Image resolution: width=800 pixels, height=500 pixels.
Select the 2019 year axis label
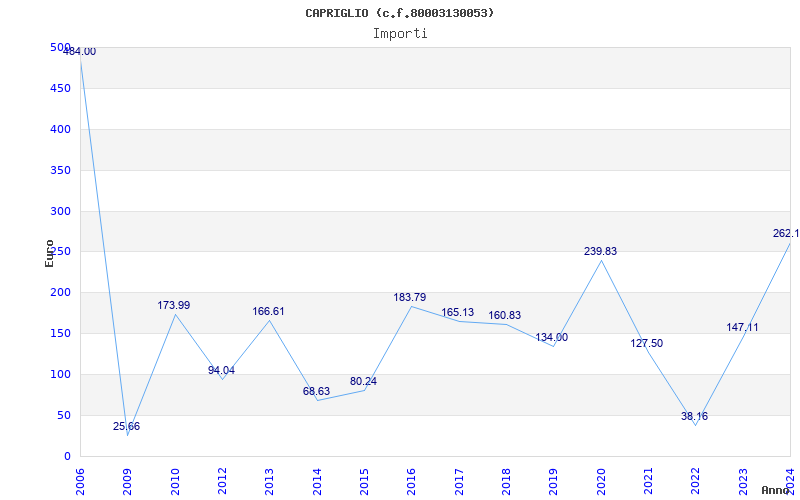[x=554, y=482]
